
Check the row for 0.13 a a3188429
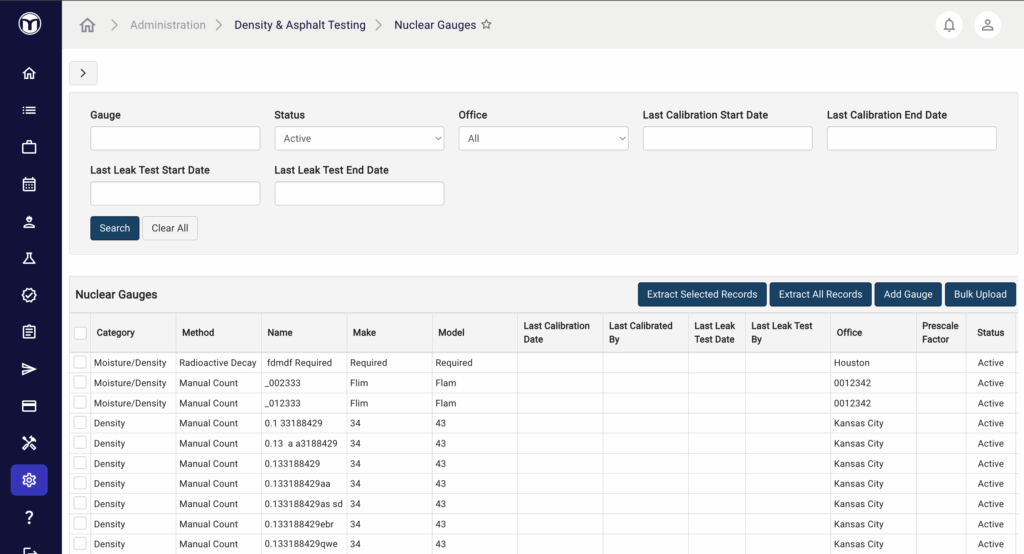(80, 443)
